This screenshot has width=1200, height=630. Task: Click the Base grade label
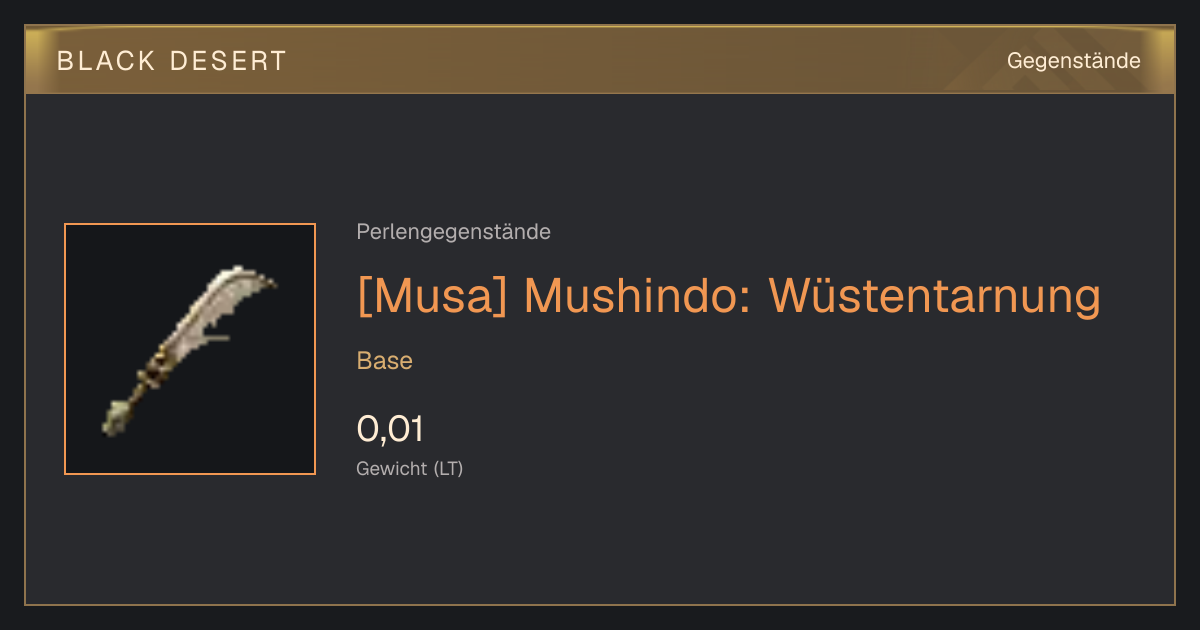(x=384, y=361)
